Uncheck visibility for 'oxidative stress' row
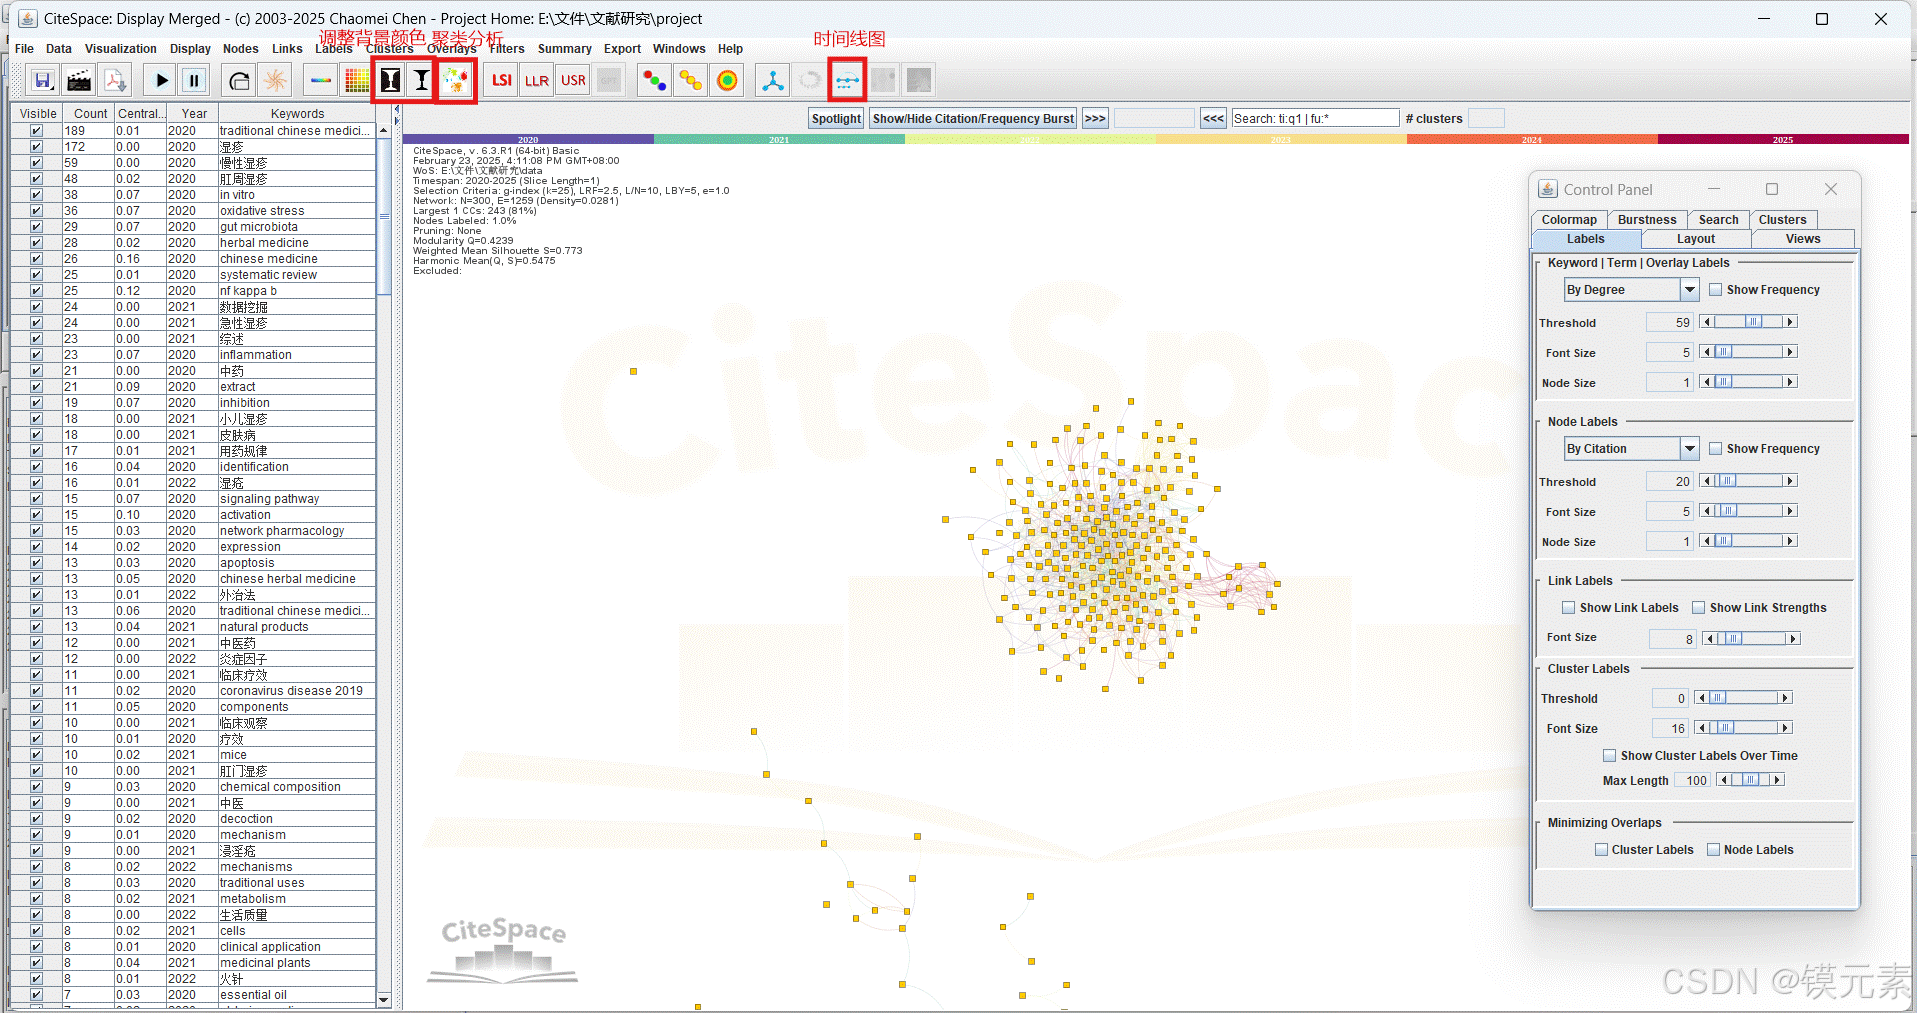The width and height of the screenshot is (1917, 1013). (36, 211)
